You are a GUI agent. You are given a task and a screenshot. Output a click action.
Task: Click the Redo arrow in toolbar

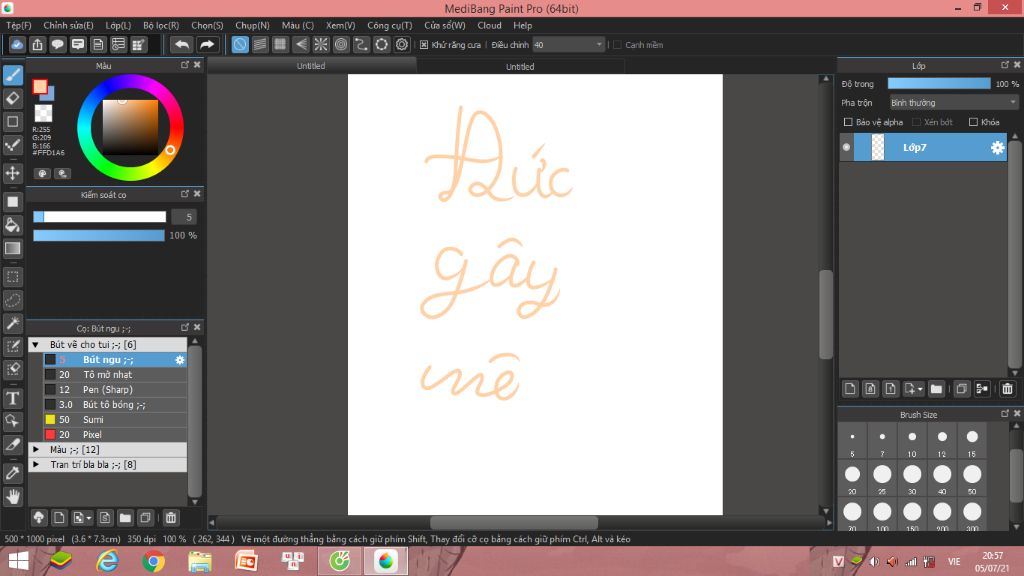pos(206,44)
